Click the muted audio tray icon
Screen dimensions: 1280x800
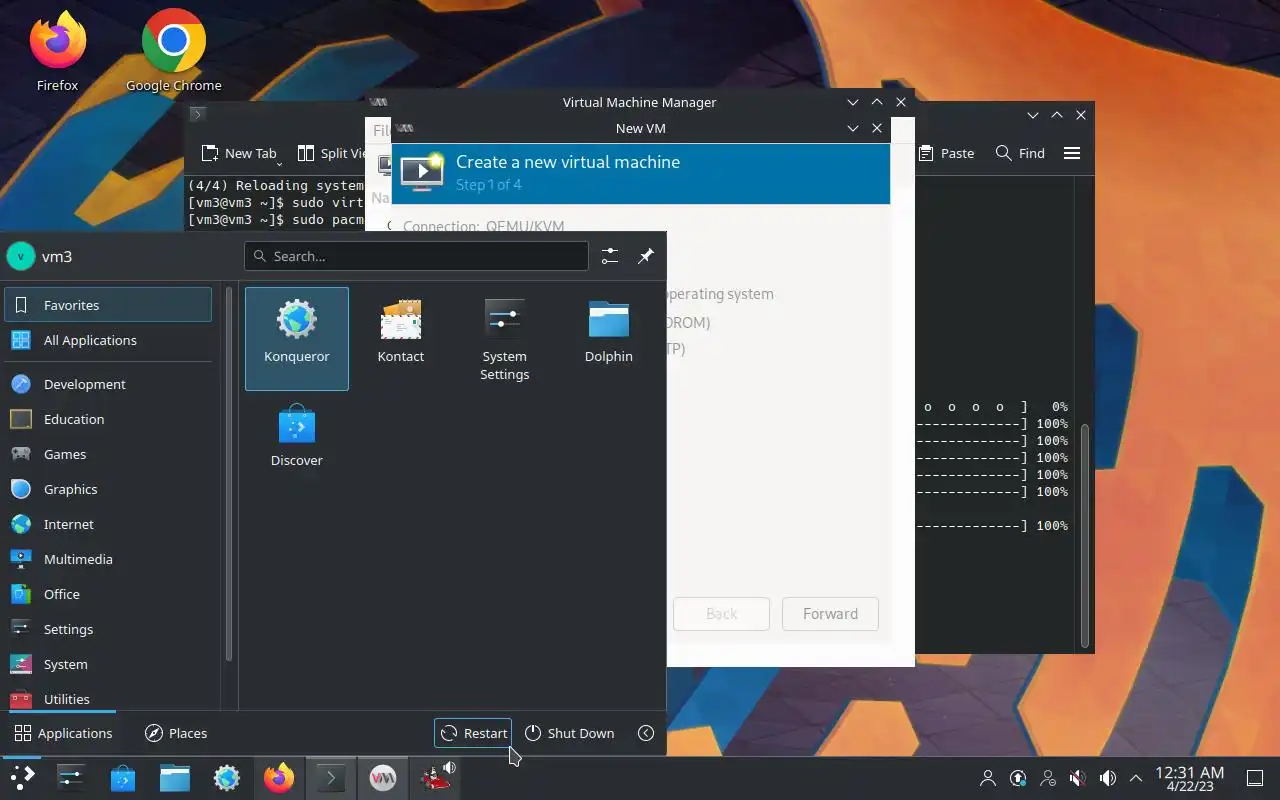[1078, 778]
